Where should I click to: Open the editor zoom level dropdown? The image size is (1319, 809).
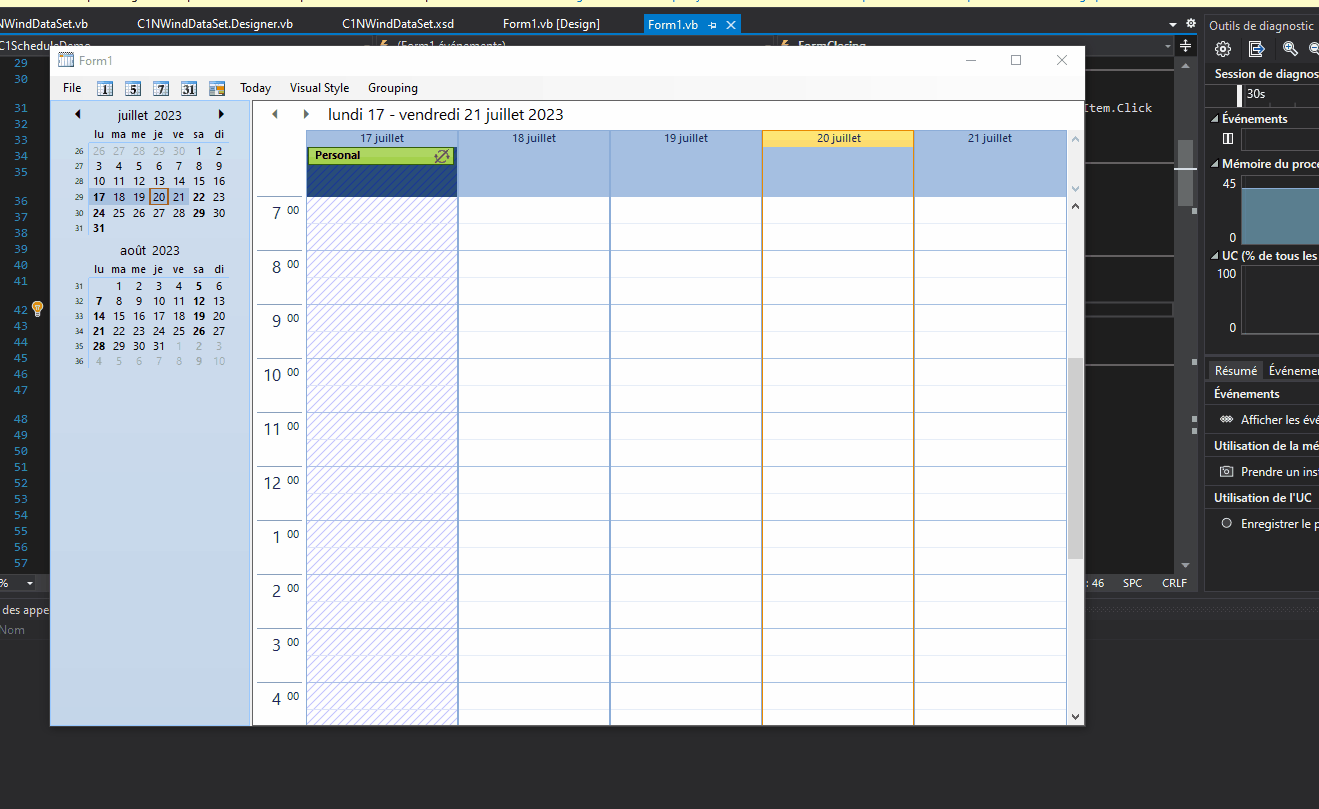click(x=29, y=583)
